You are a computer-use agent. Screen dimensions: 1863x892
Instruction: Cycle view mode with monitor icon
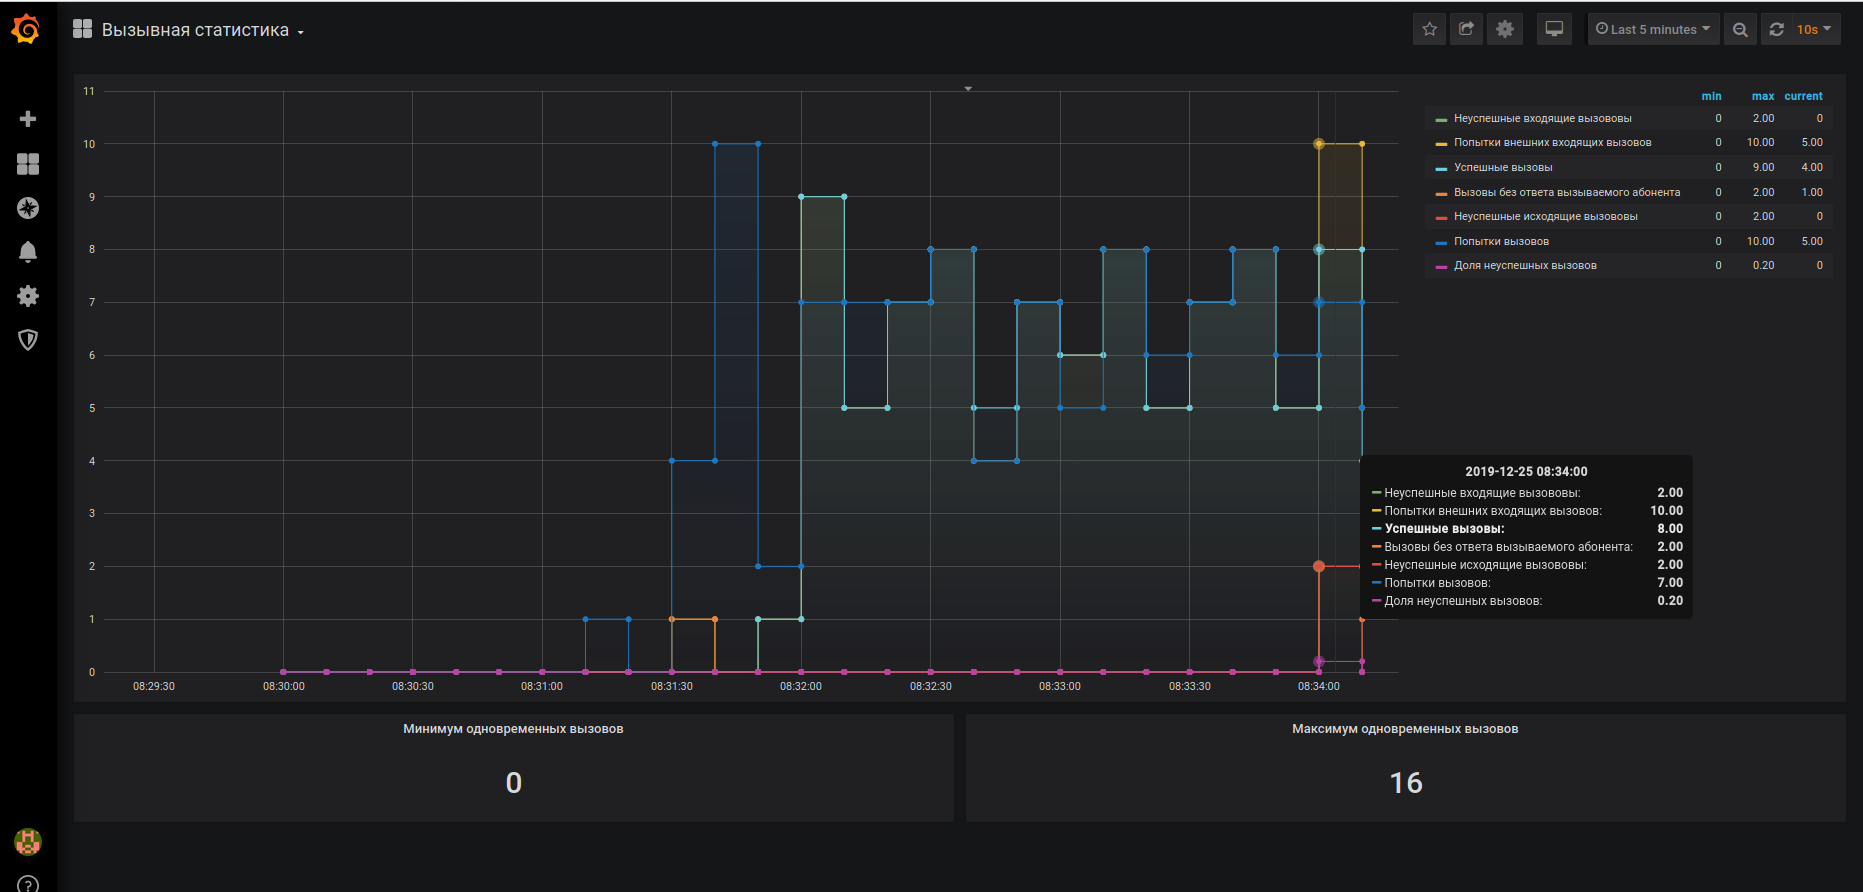(x=1554, y=29)
